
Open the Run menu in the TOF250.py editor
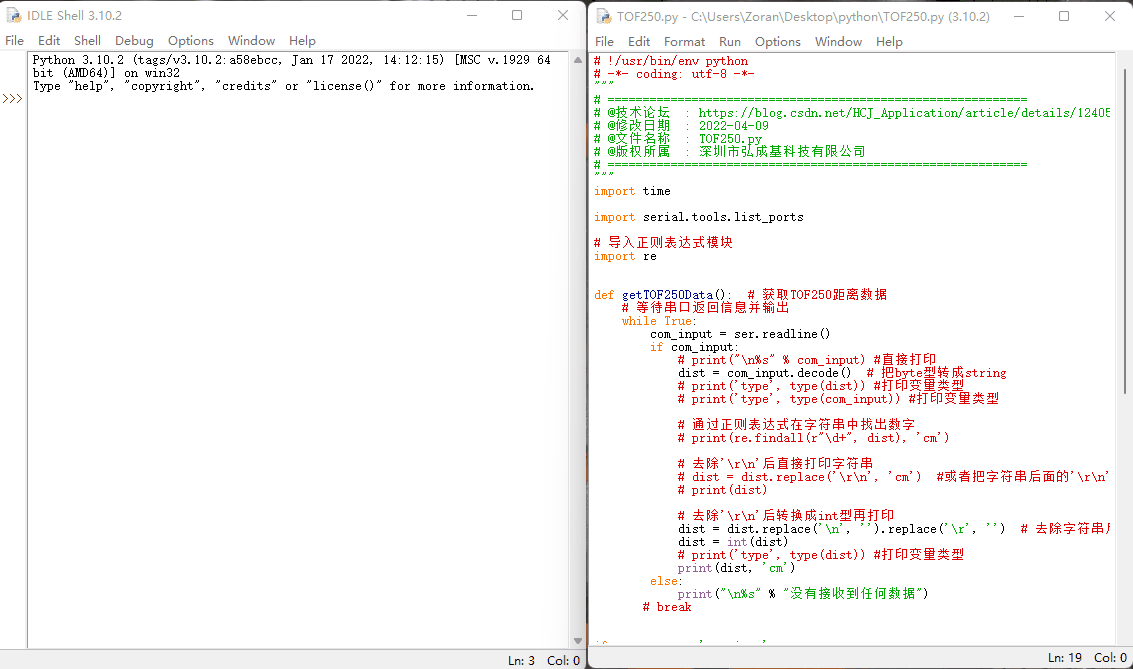click(x=729, y=42)
